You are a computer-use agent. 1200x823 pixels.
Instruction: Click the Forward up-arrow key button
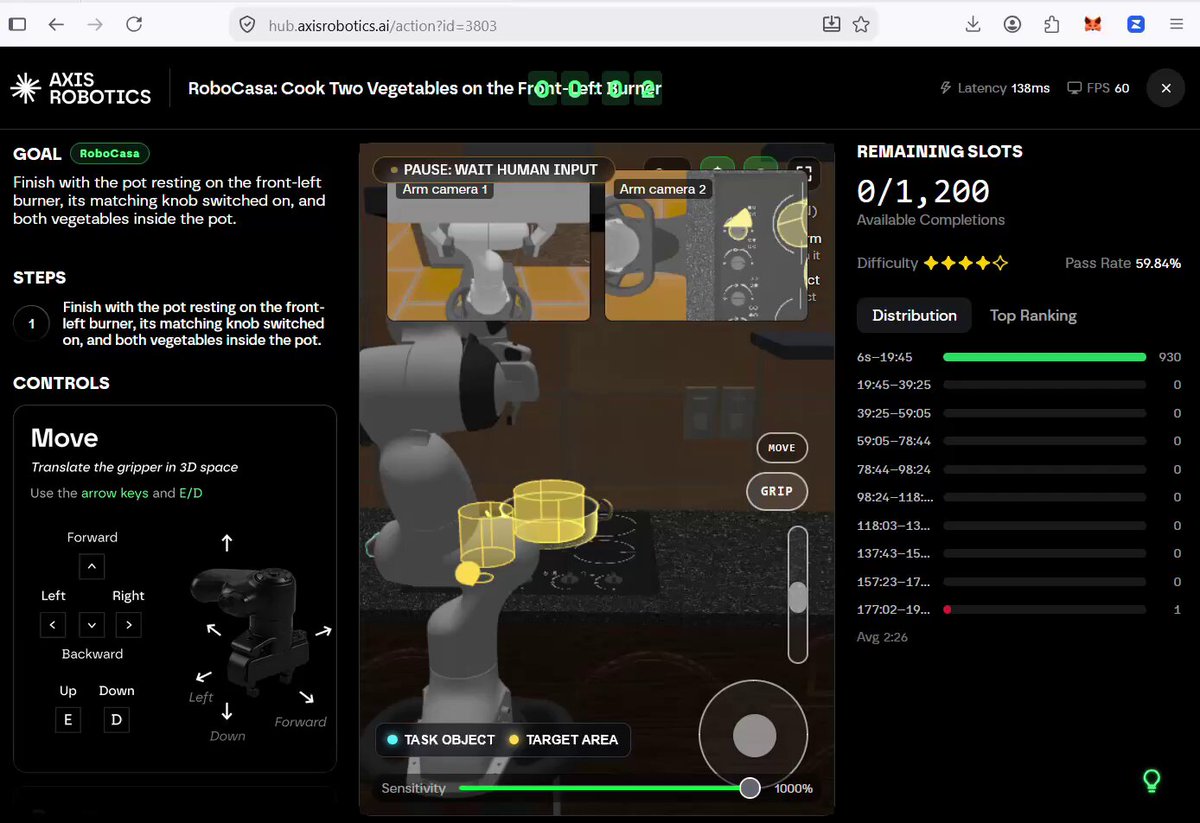[x=91, y=566]
